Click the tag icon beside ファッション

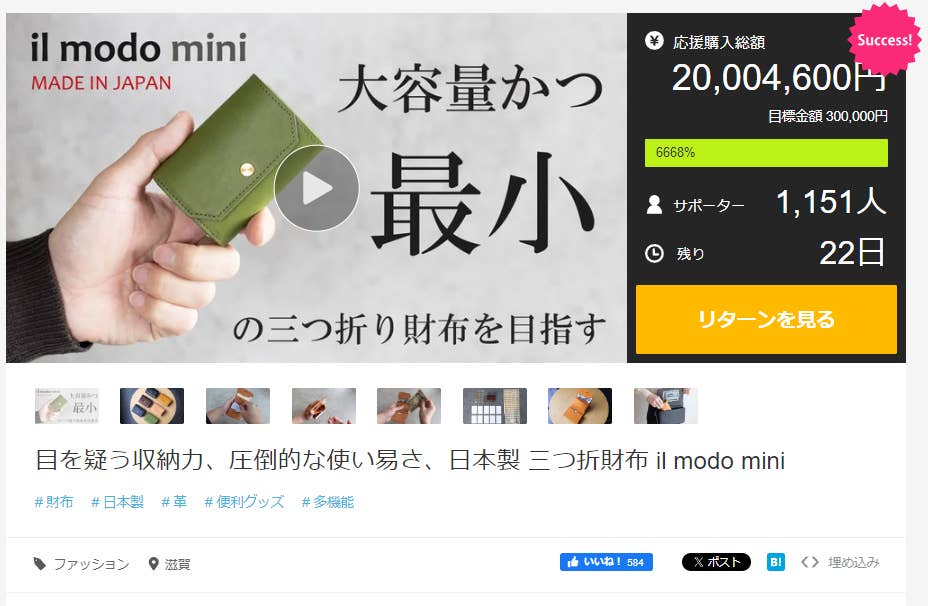click(40, 564)
